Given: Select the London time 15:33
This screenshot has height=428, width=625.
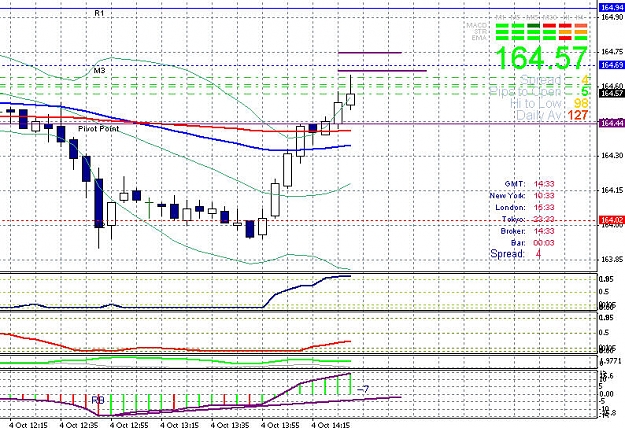Looking at the screenshot, I should coord(544,208).
